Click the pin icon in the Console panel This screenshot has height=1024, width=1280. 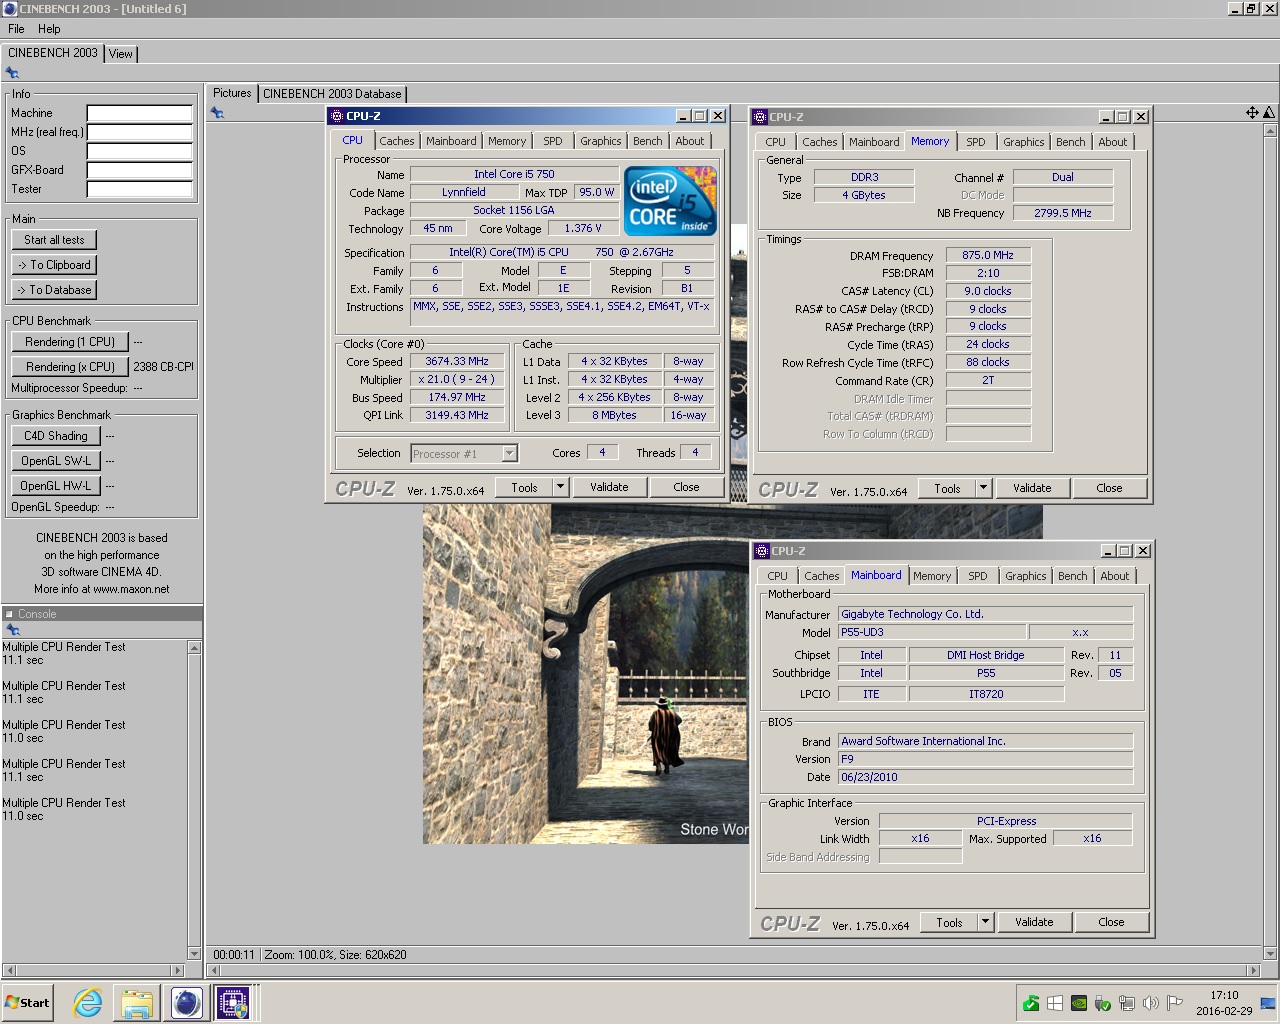(12, 630)
